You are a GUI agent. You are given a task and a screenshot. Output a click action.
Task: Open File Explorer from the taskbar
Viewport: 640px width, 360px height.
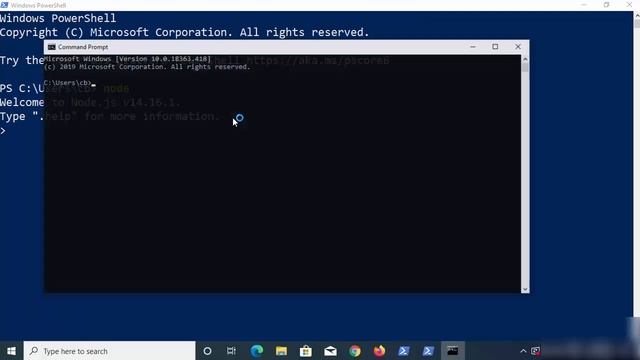[x=281, y=351]
